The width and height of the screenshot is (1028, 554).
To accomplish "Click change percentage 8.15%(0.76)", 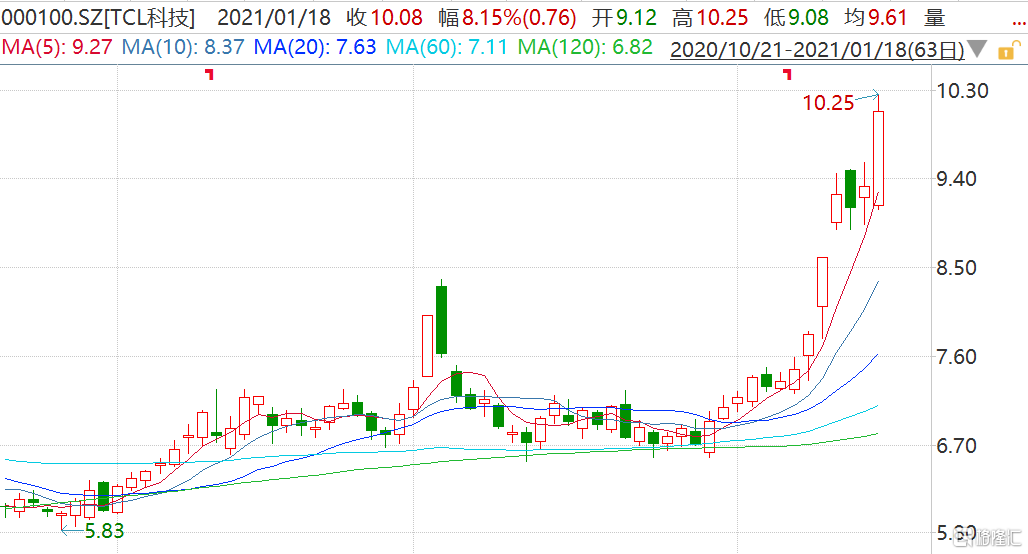I will point(519,18).
